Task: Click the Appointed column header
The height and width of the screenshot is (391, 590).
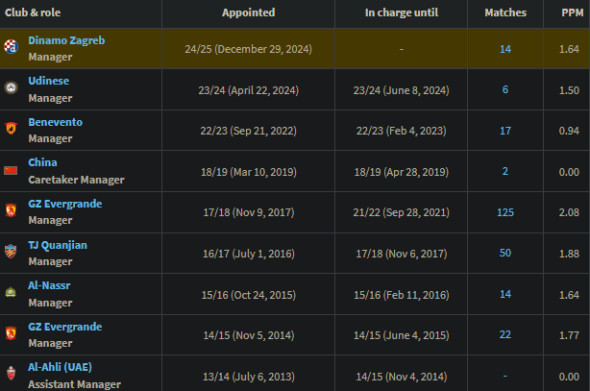Action: (248, 13)
